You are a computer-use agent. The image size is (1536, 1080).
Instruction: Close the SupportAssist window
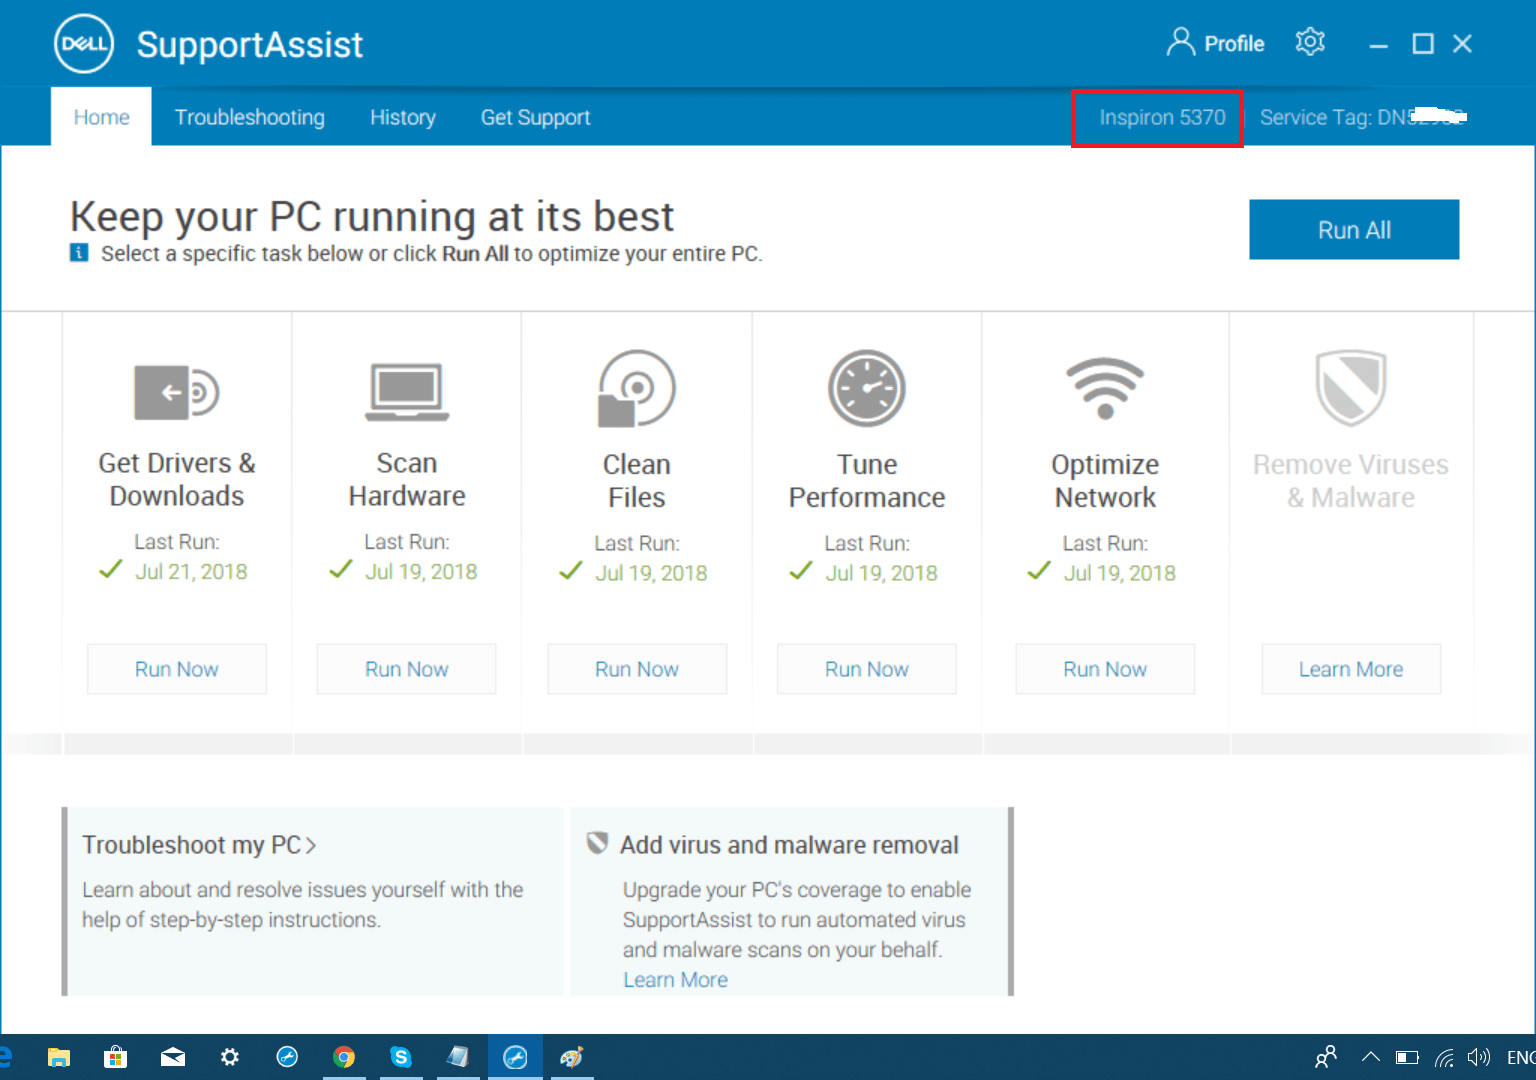tap(1462, 44)
